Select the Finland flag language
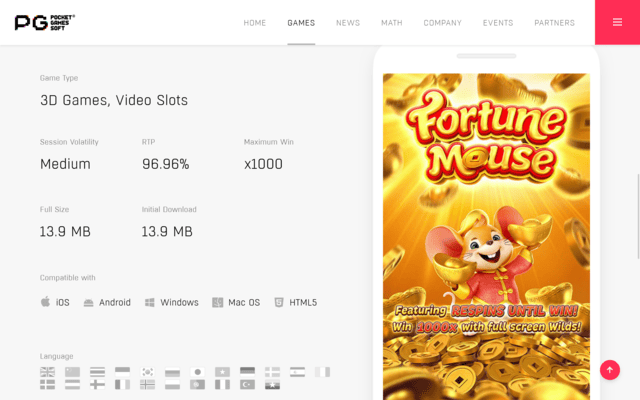 point(98,384)
